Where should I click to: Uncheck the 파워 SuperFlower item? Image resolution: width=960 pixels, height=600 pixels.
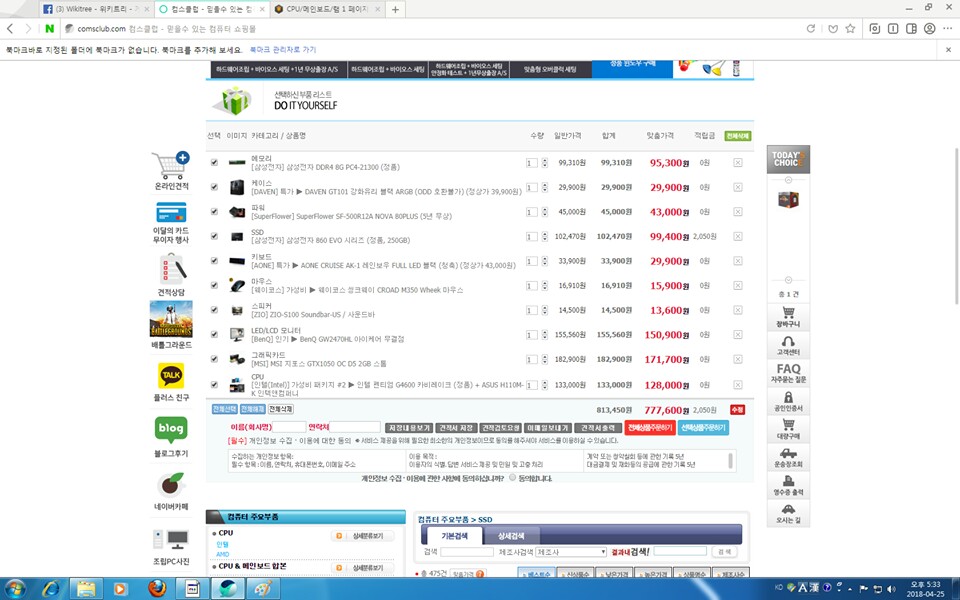click(x=214, y=212)
